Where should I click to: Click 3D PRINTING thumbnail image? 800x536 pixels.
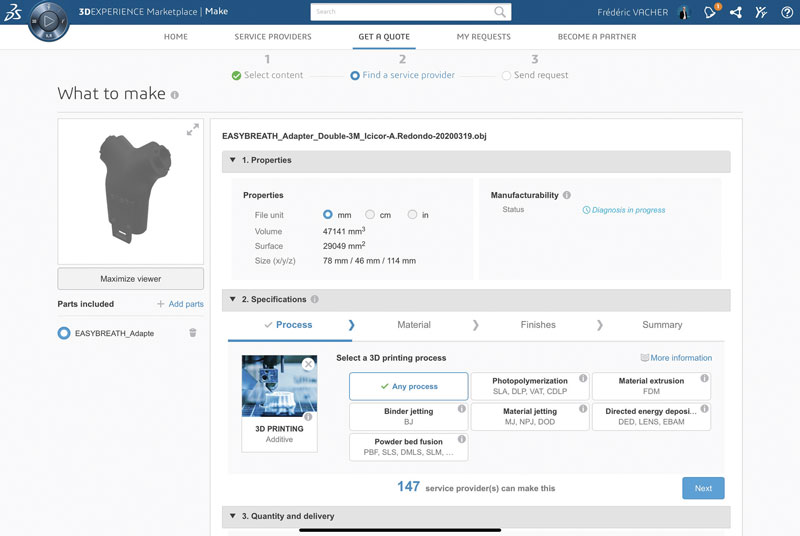pos(279,386)
